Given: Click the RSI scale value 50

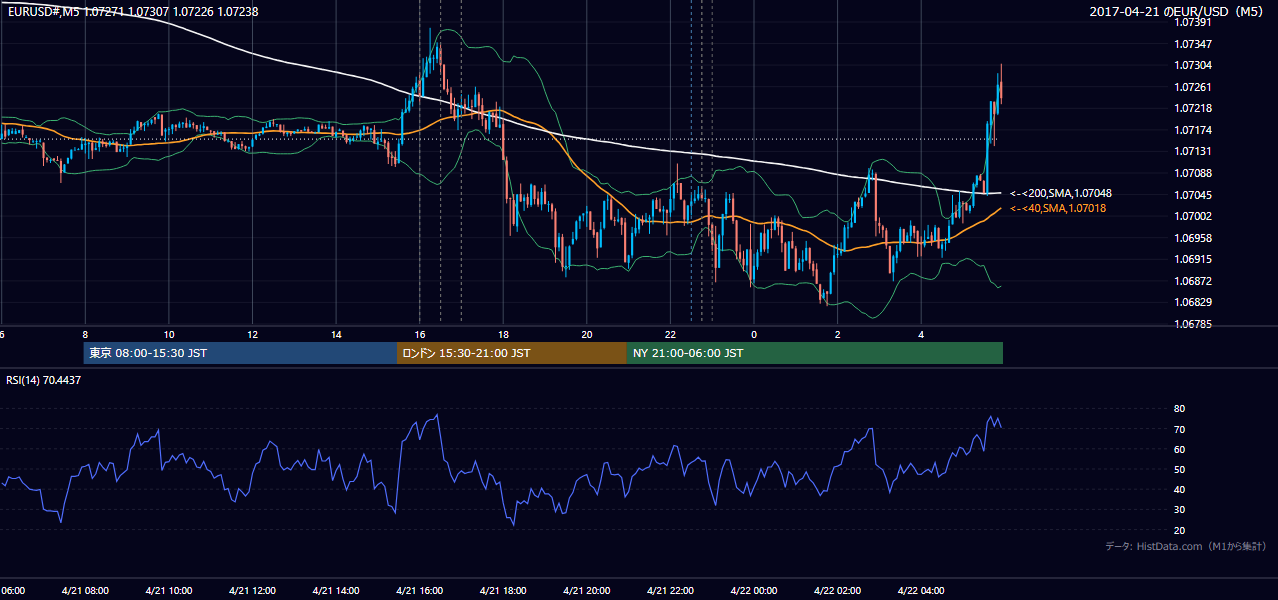Looking at the screenshot, I should point(1180,469).
